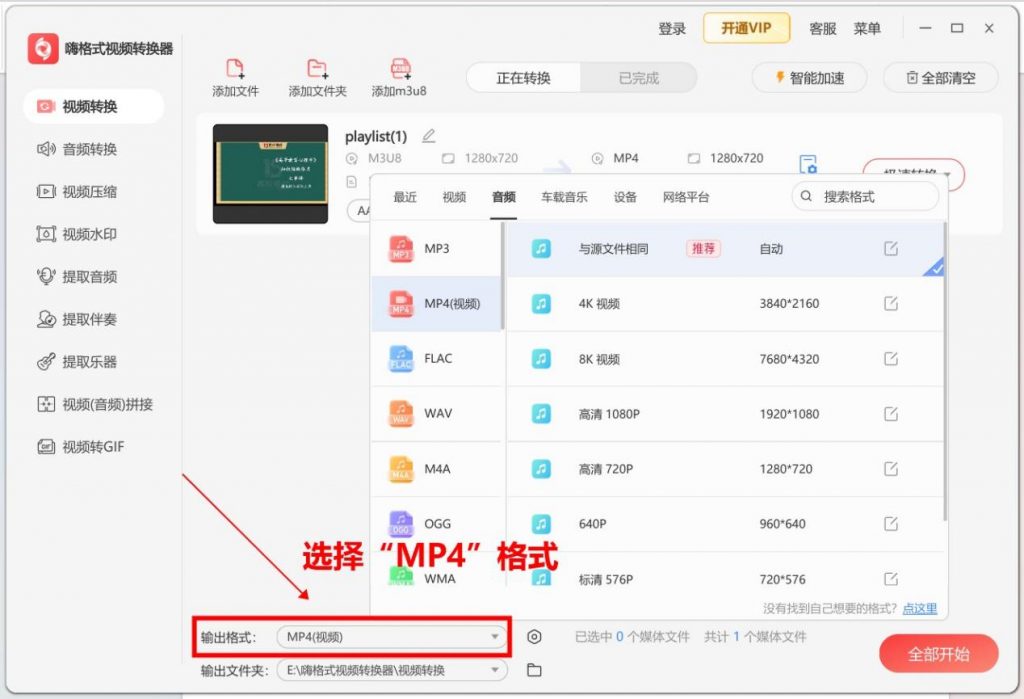Choose the 高清 1080P quality option
The image size is (1024, 699).
click(x=650, y=414)
